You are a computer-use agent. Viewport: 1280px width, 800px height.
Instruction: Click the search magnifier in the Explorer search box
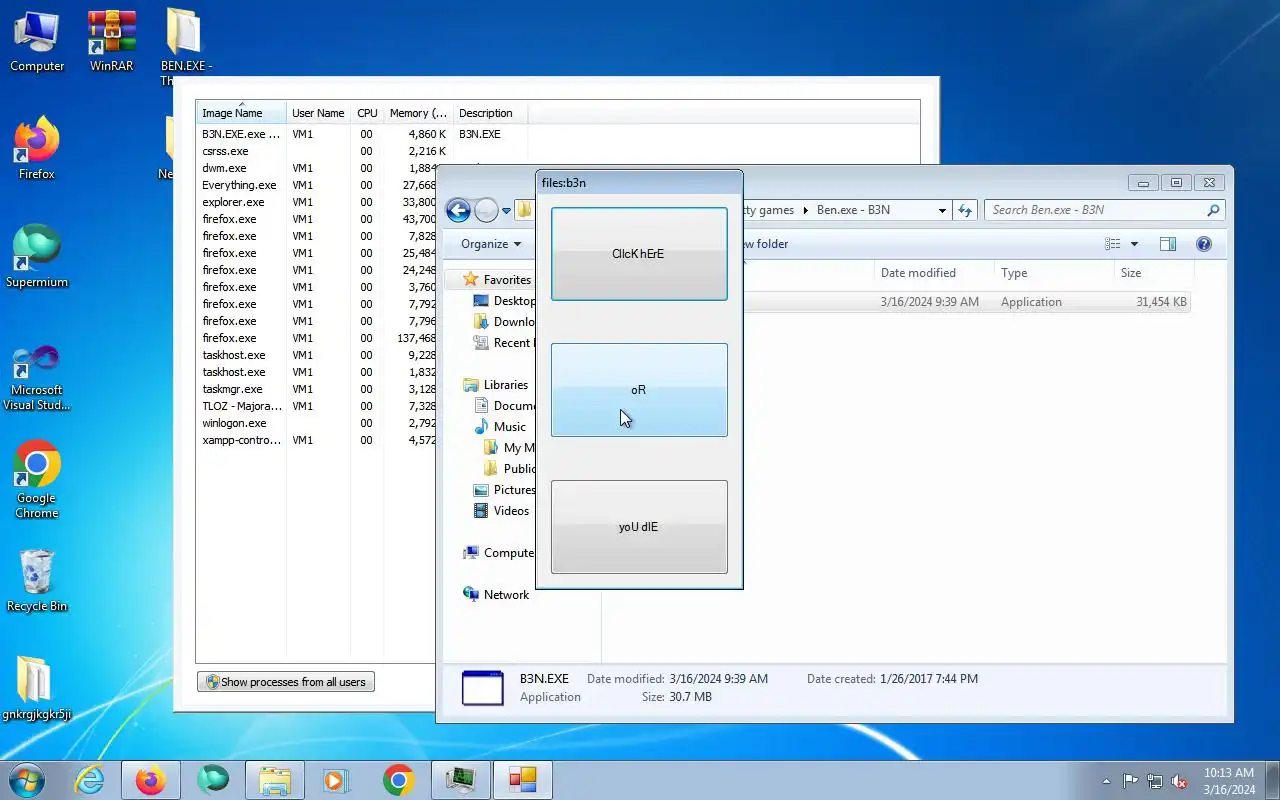pos(1213,210)
